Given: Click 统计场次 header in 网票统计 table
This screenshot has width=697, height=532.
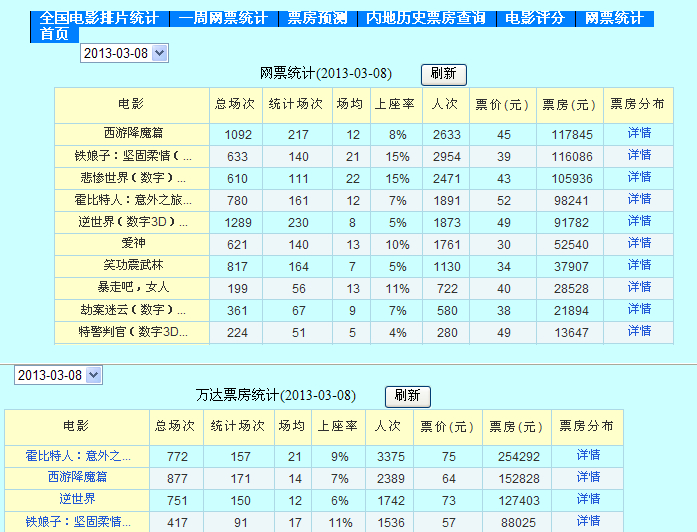Looking at the screenshot, I should [296, 104].
